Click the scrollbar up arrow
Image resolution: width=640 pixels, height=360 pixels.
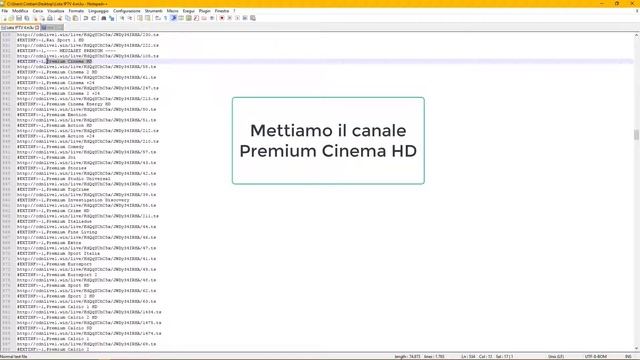coord(636,36)
